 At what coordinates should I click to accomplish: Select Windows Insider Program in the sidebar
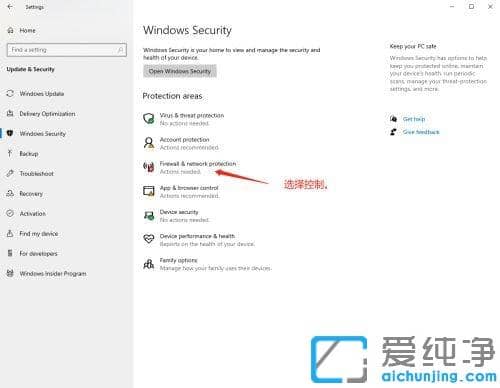53,274
